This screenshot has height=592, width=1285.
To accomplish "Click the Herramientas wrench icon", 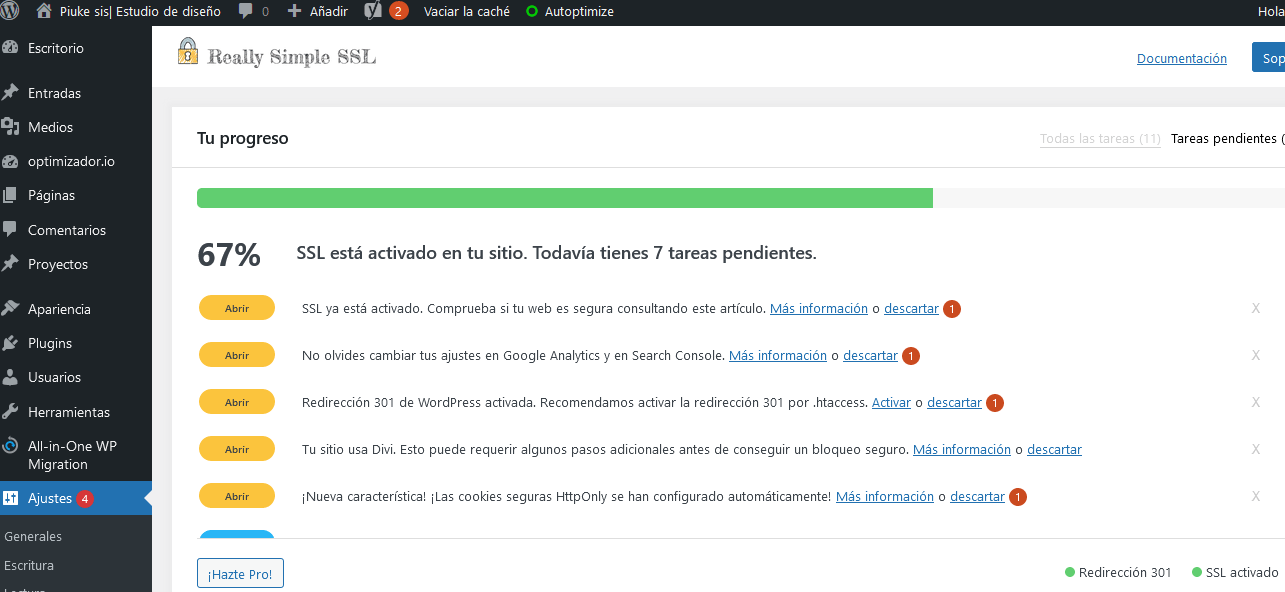I will (x=10, y=412).
